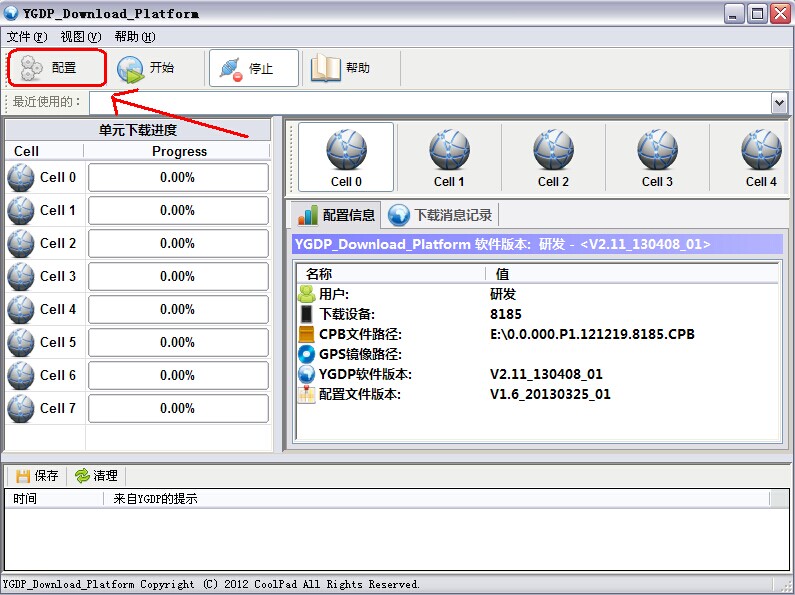
Task: Open the 帮助(H) menu in menu bar
Action: (134, 37)
